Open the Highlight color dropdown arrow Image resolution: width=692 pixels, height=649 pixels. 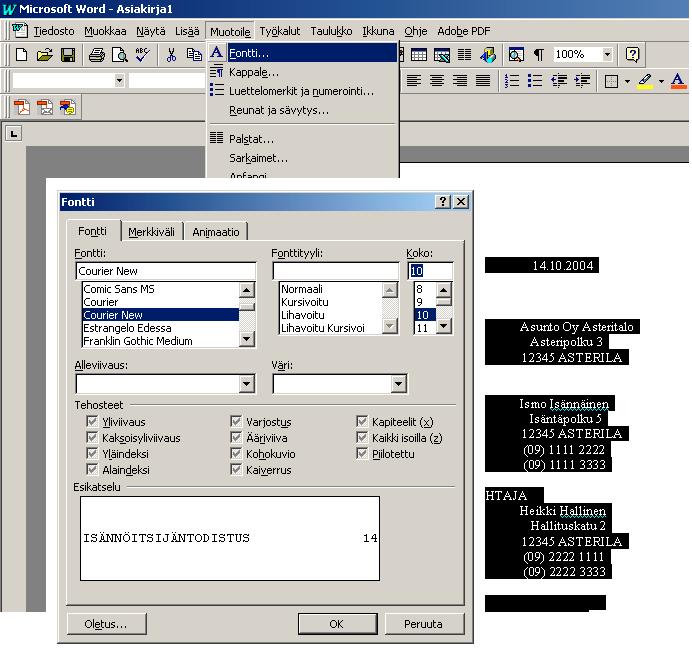[661, 81]
